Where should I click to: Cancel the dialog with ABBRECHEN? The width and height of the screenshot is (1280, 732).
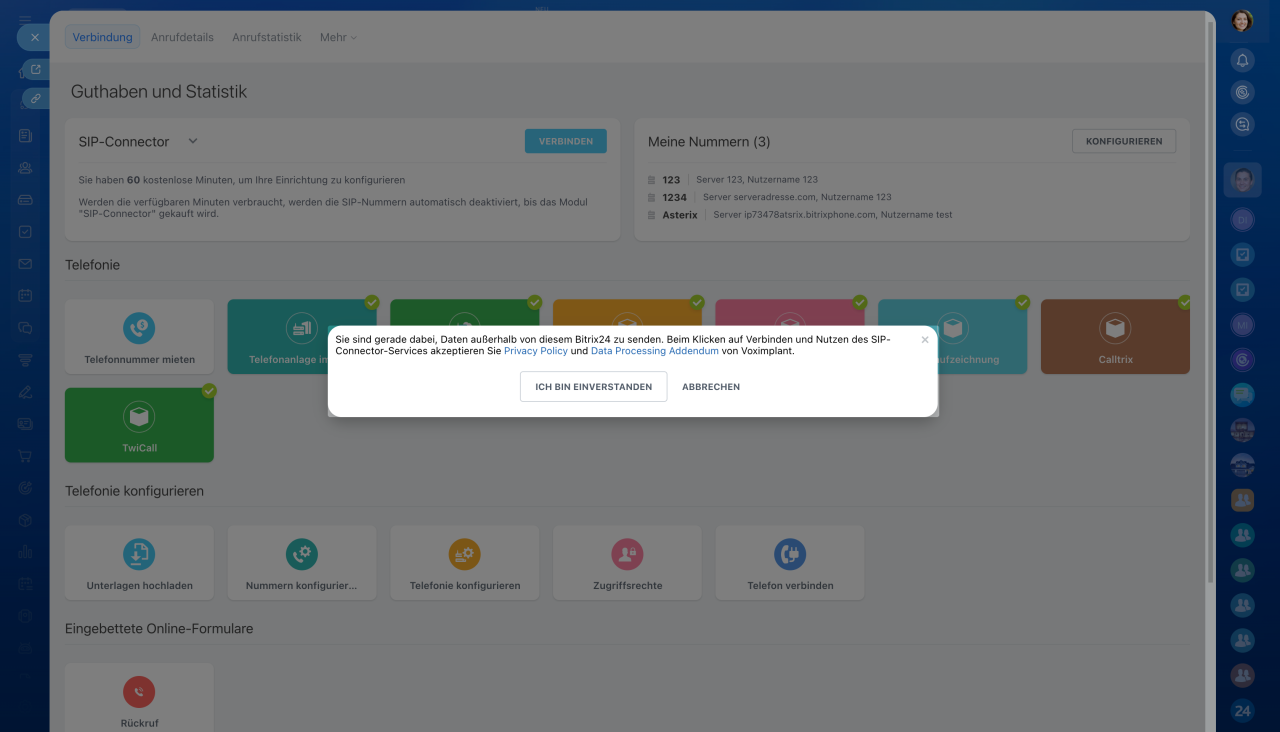(x=711, y=387)
